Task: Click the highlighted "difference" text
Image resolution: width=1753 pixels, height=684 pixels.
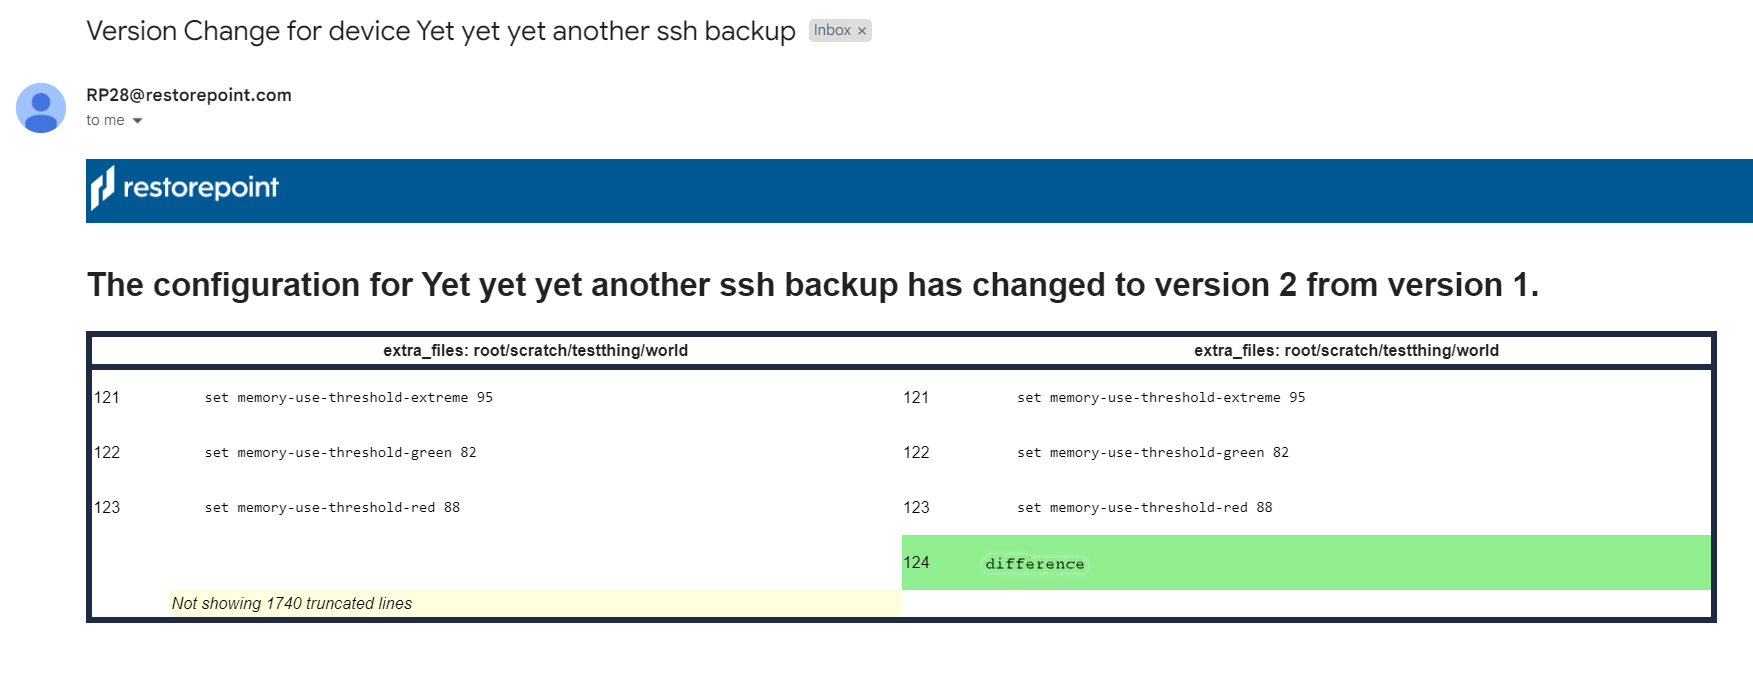Action: point(1034,564)
